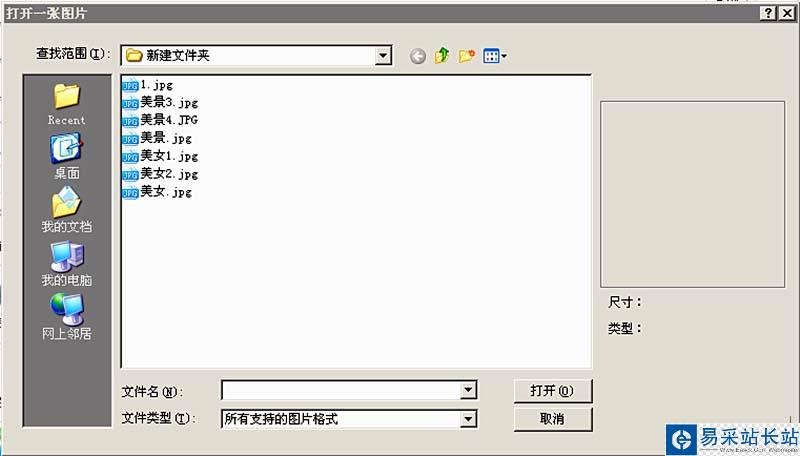Viewport: 800px width, 456px height.
Task: Open 我的文档 in the sidebar
Action: point(67,210)
